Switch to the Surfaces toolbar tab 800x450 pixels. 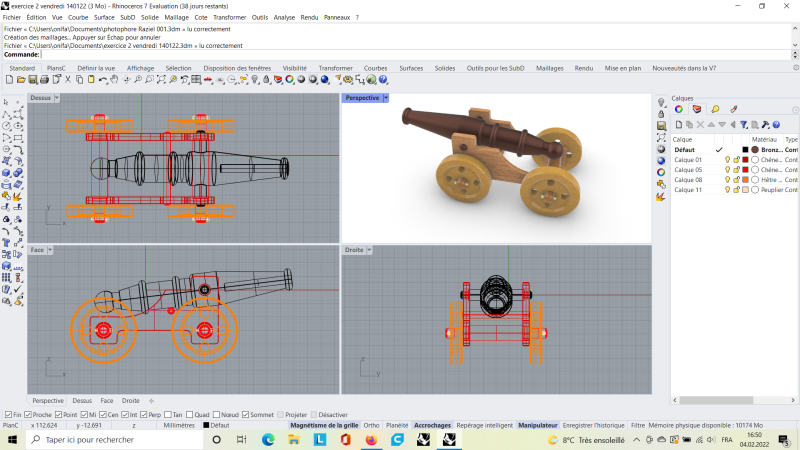click(x=411, y=68)
